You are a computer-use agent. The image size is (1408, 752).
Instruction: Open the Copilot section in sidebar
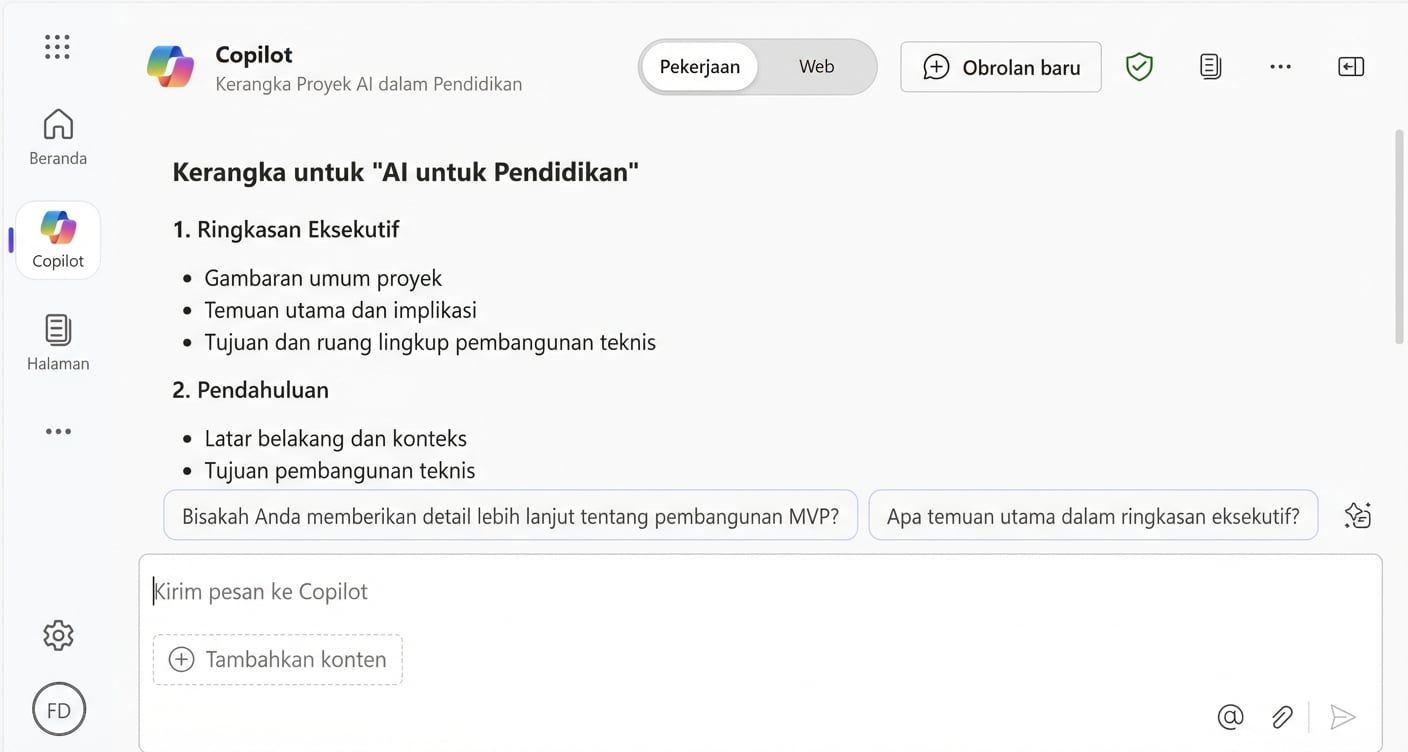(57, 238)
